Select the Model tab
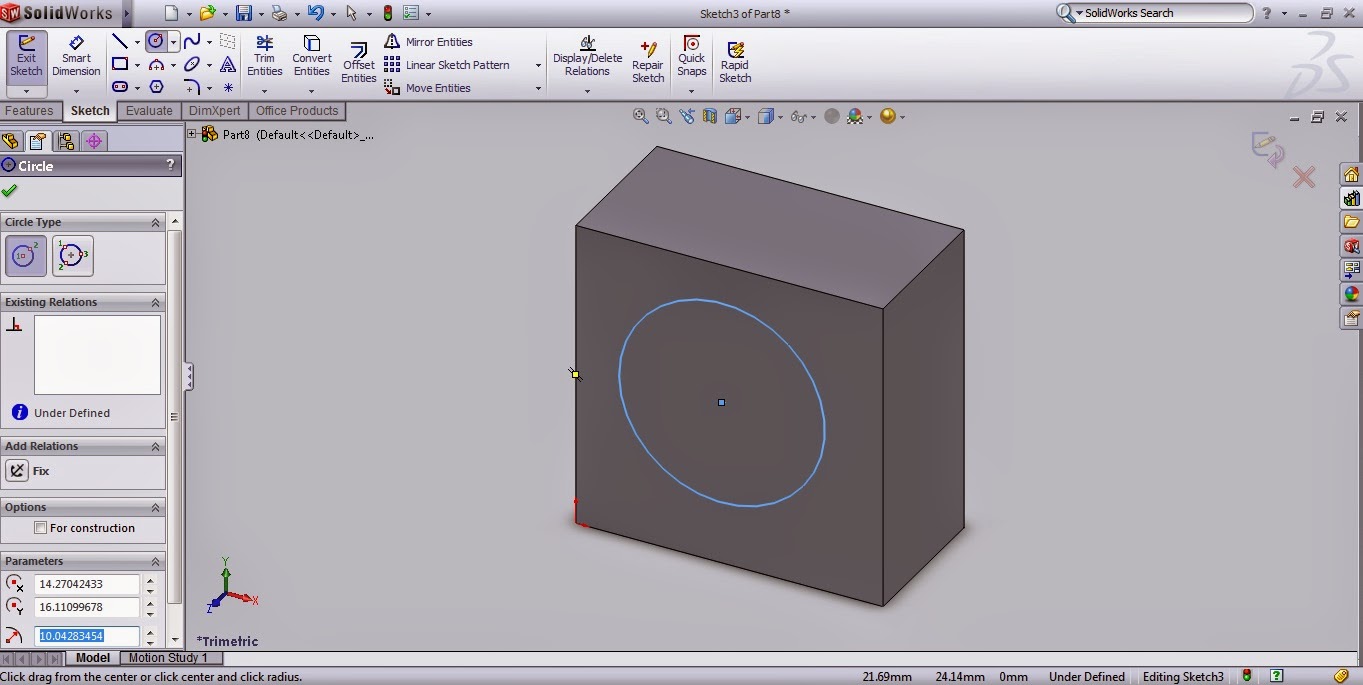 point(93,658)
